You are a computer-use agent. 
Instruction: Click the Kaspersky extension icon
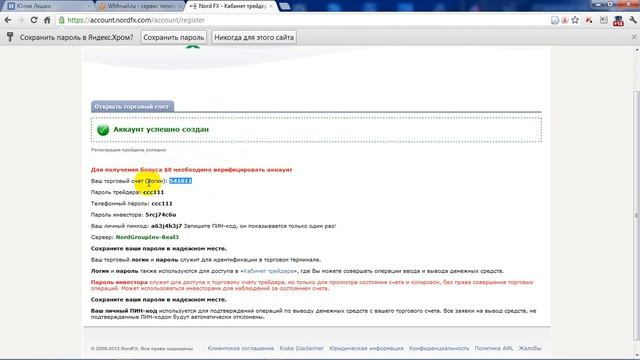pyautogui.click(x=589, y=20)
